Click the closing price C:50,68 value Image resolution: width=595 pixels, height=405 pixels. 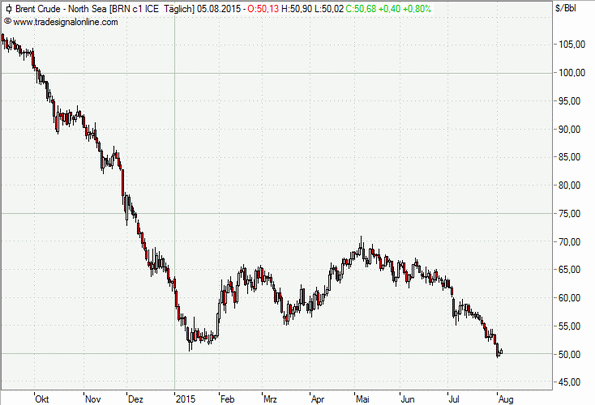click(360, 9)
